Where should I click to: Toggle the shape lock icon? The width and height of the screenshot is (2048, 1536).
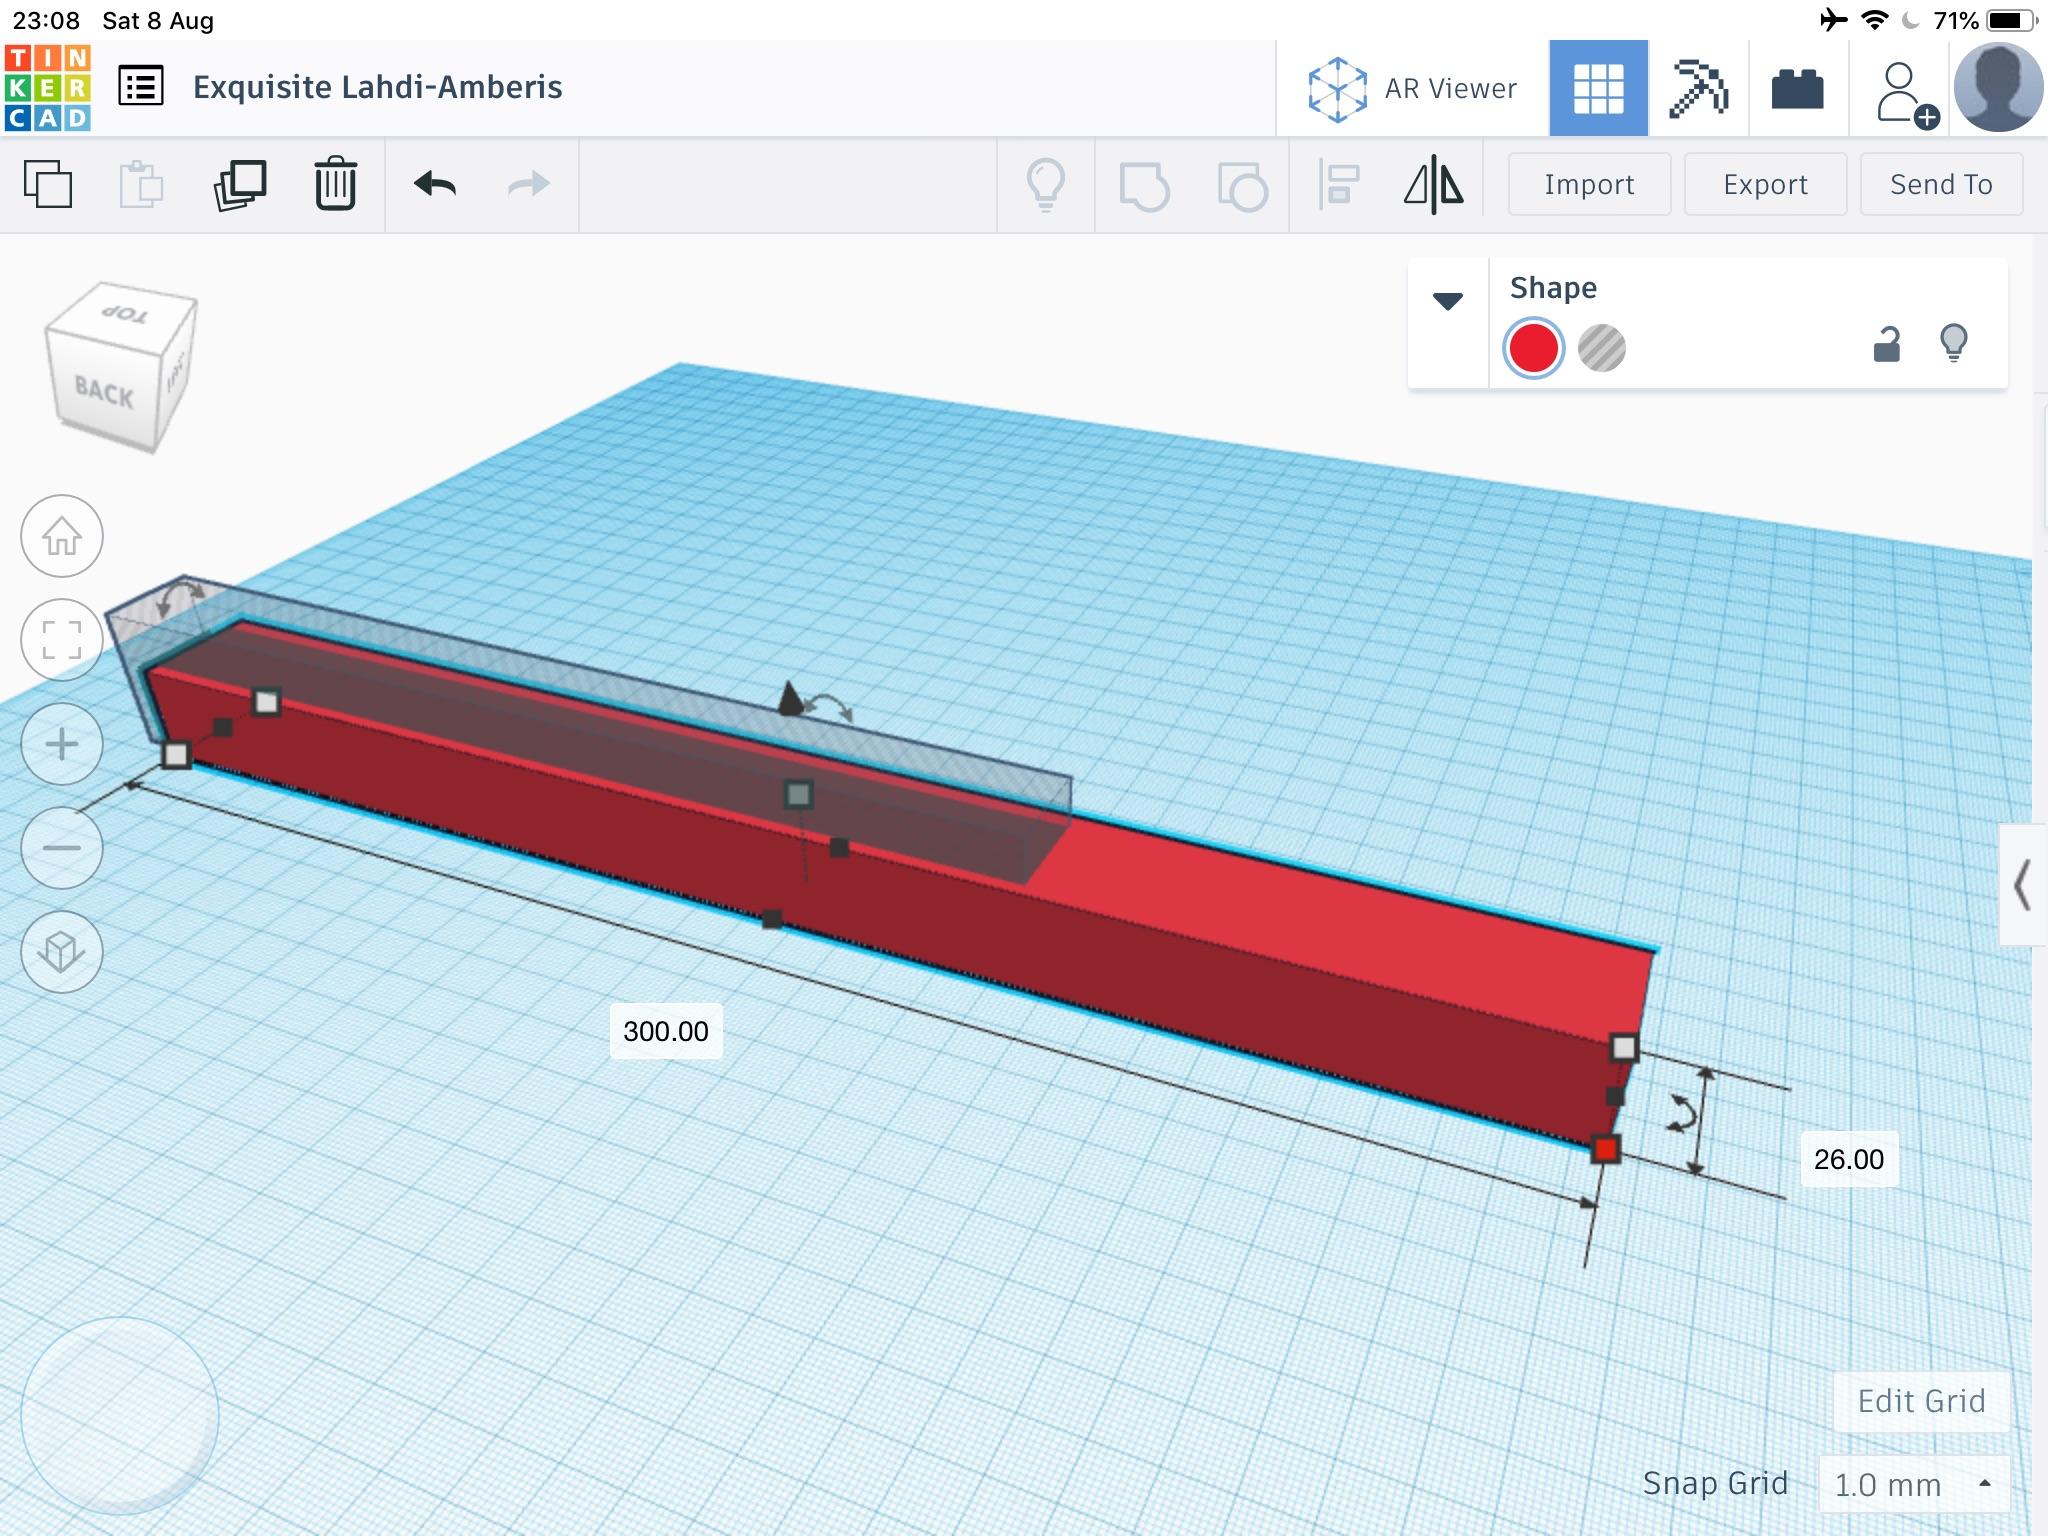[x=1886, y=344]
